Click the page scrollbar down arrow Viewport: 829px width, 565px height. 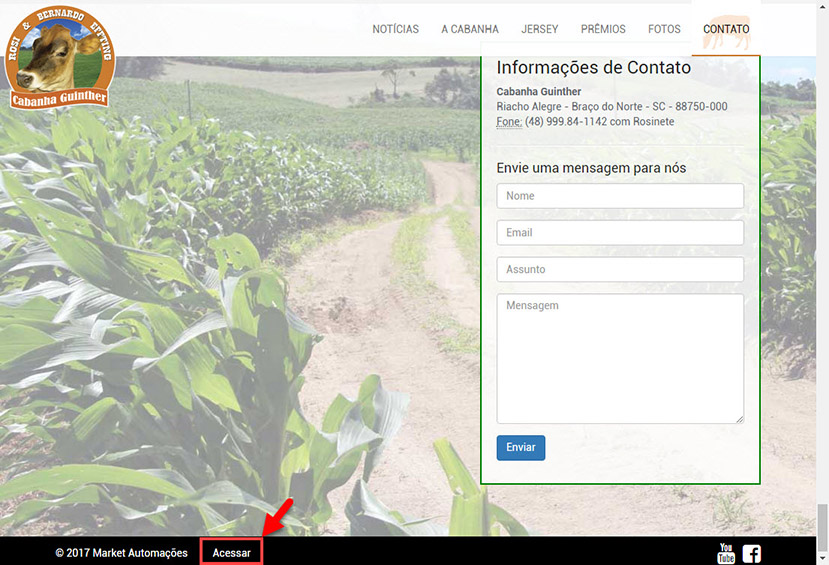[822, 558]
